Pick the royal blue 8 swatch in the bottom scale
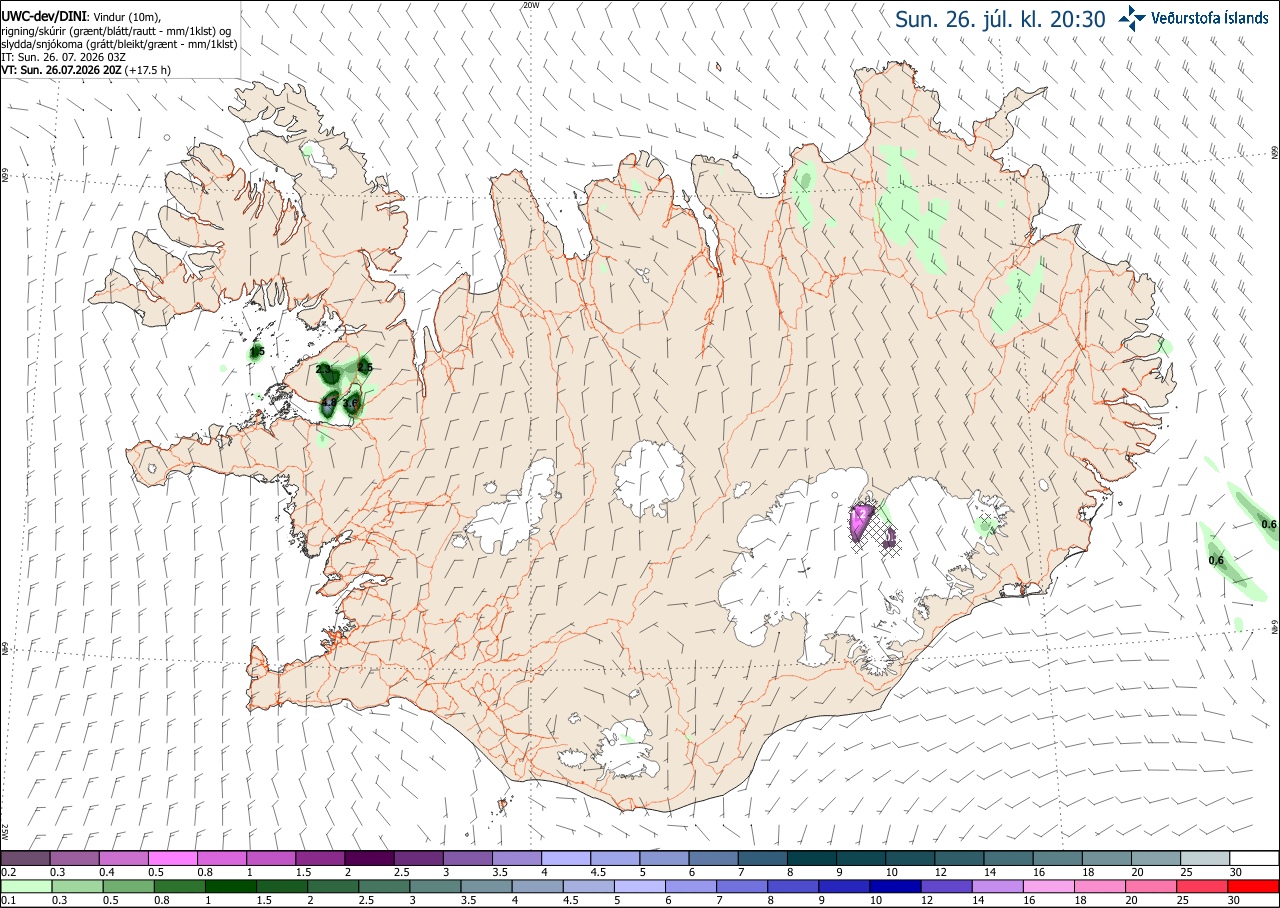 794,886
